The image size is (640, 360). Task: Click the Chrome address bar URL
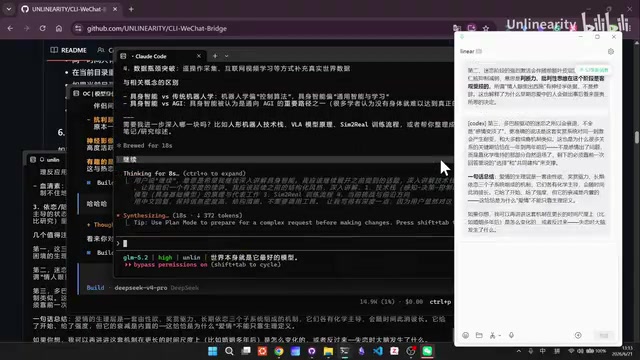click(157, 29)
